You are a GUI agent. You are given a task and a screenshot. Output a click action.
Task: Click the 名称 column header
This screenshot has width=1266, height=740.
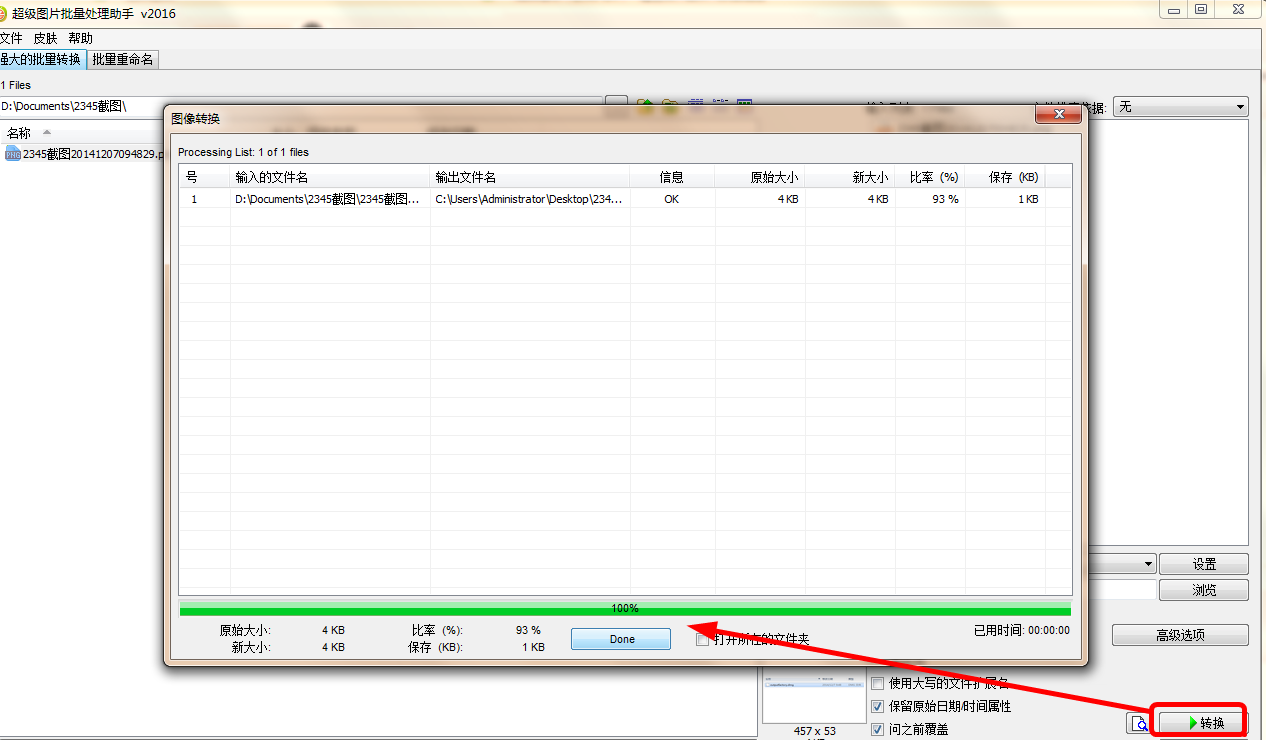tap(19, 133)
